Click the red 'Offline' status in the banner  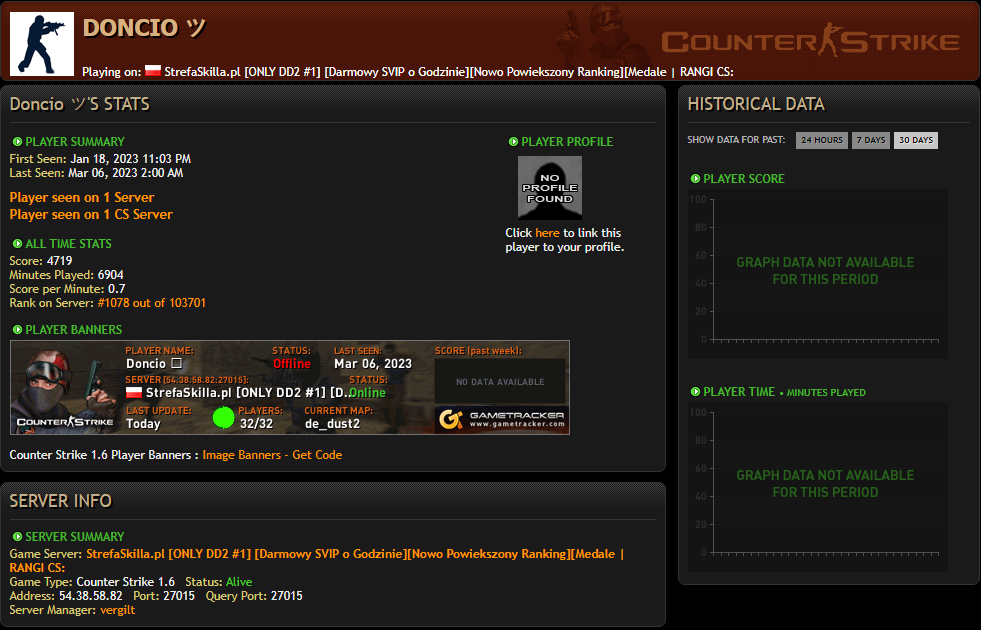coord(292,363)
